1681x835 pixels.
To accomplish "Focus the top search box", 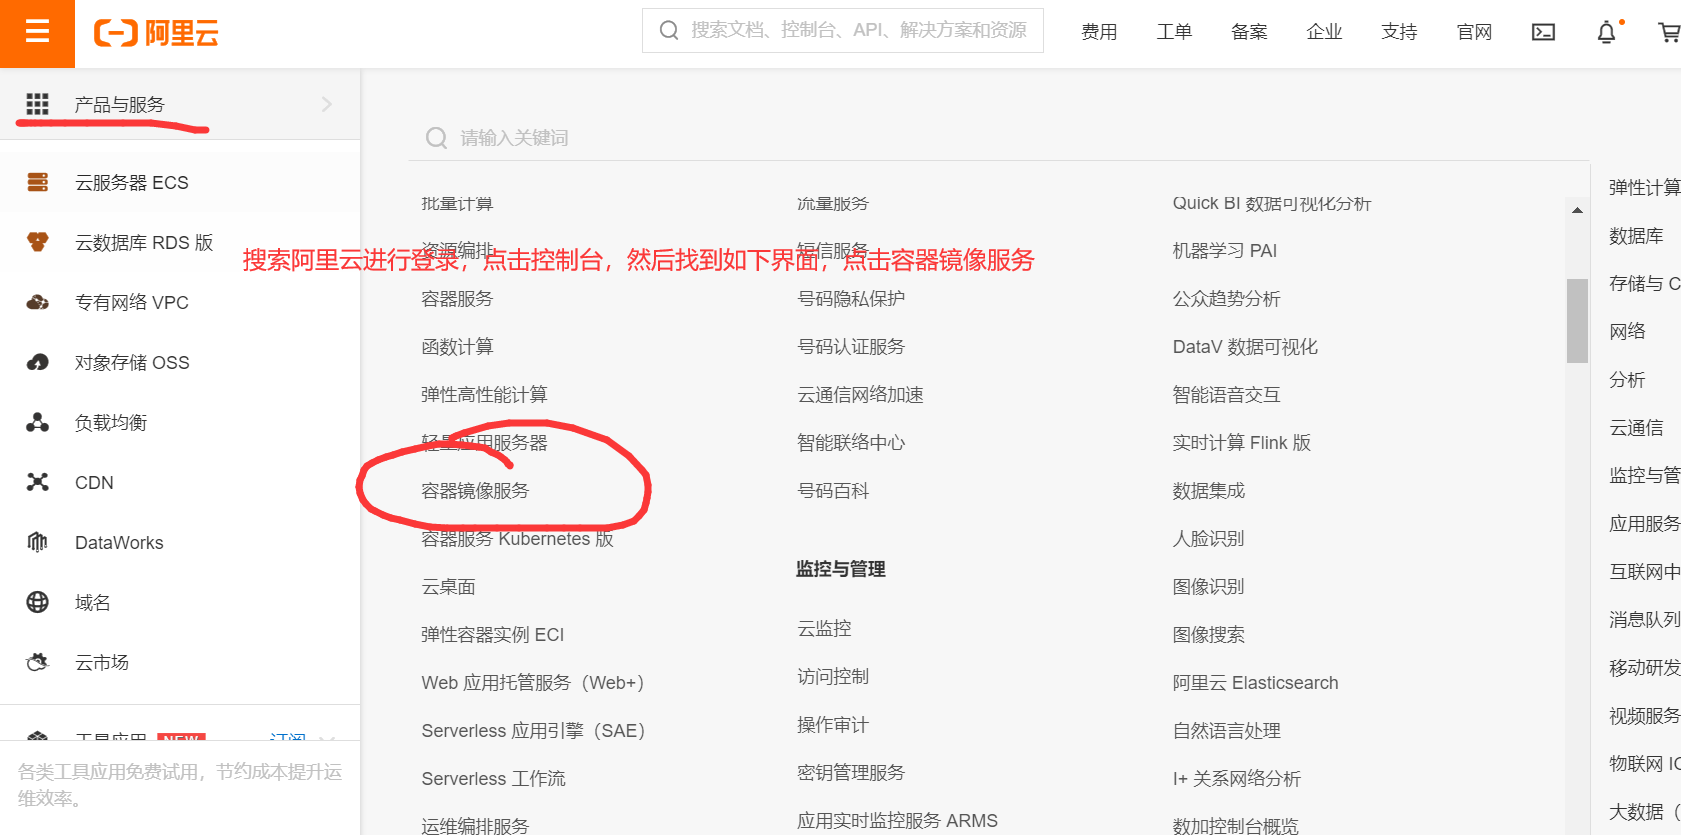I will [x=842, y=30].
